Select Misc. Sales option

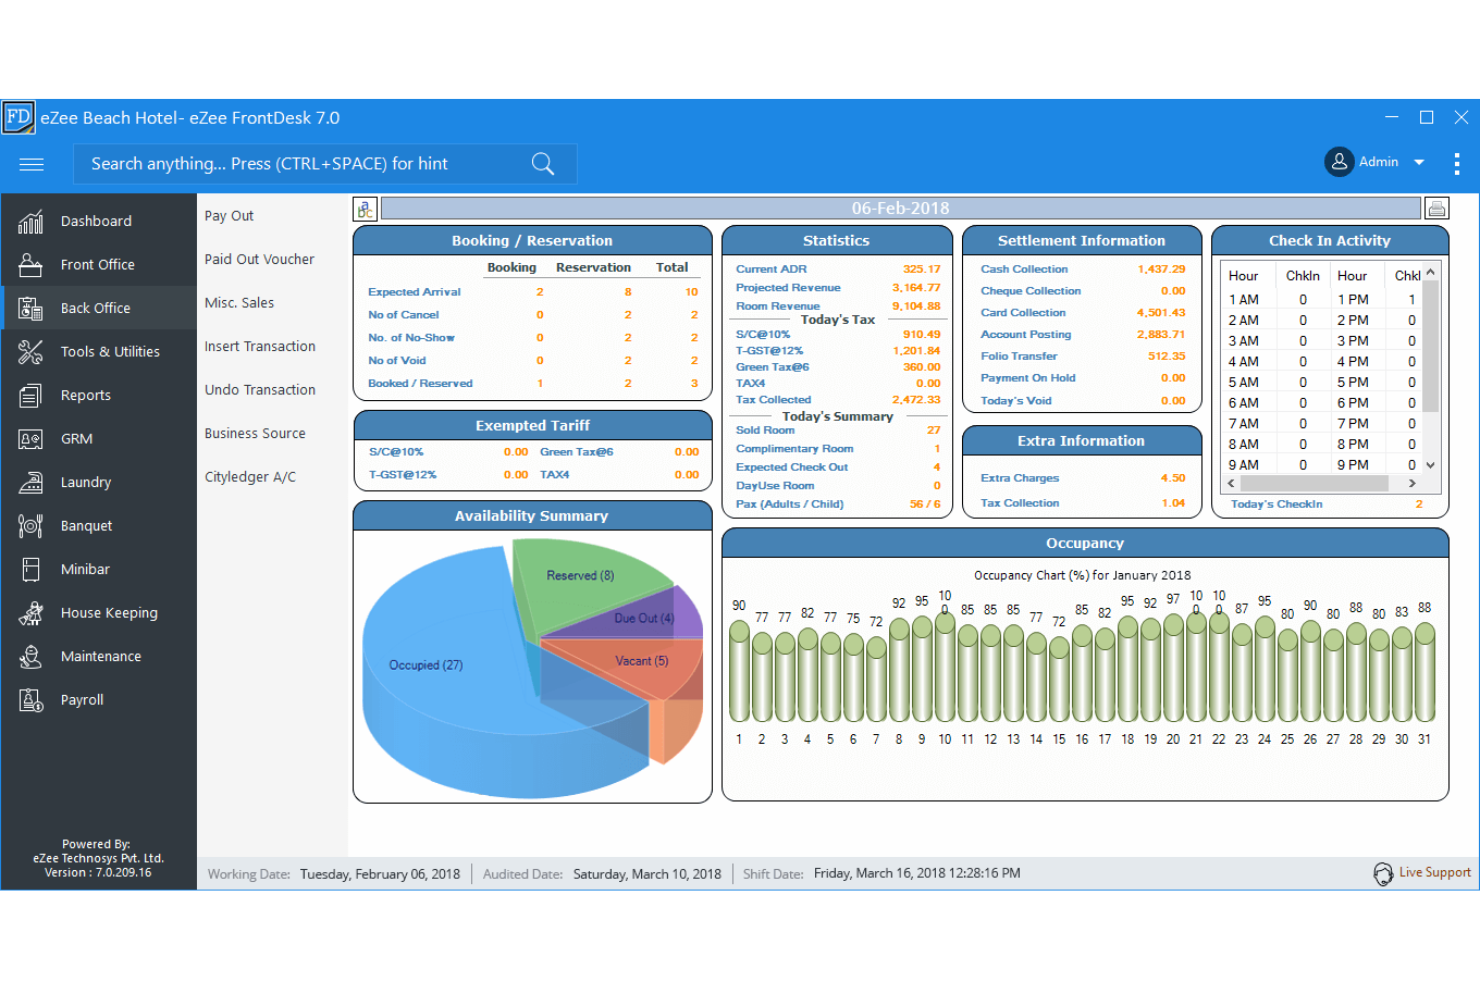coord(239,303)
